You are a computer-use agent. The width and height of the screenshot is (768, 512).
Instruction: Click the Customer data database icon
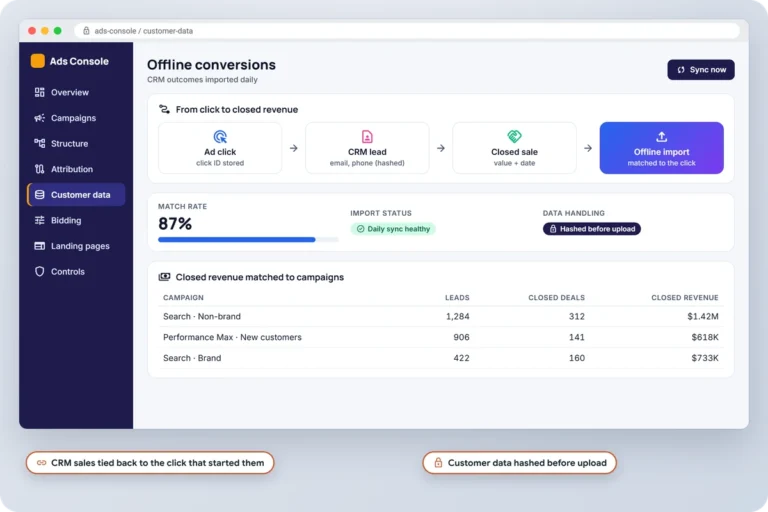pos(40,195)
